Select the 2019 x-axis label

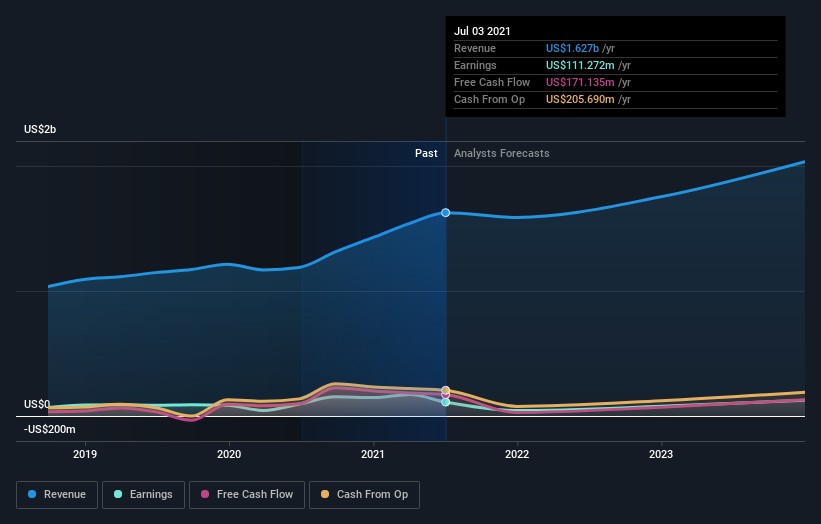(x=85, y=454)
